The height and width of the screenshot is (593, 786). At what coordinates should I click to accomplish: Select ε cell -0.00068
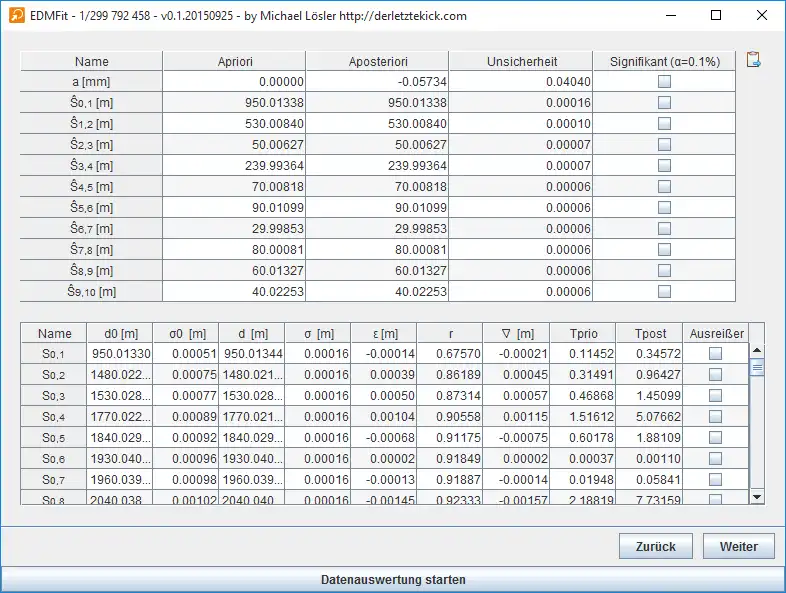(384, 438)
